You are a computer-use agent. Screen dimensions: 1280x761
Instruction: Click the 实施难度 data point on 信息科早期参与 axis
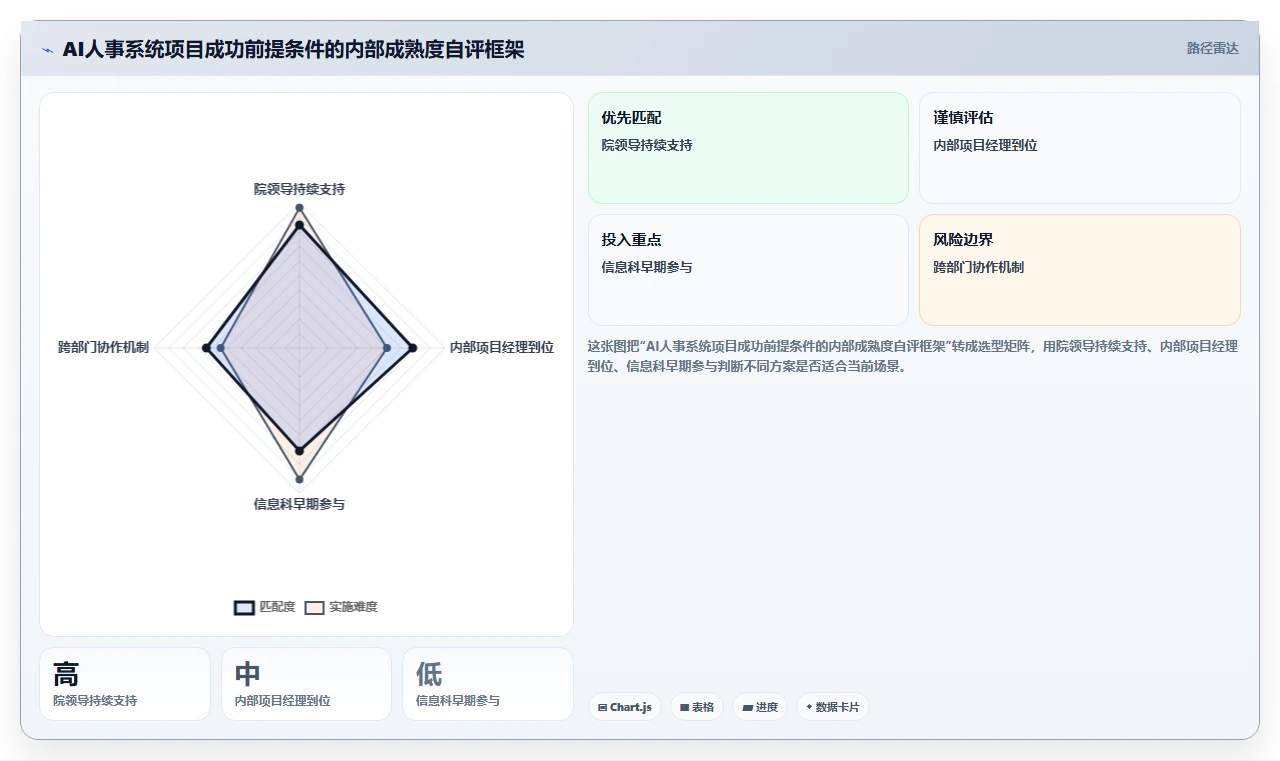pyautogui.click(x=299, y=479)
